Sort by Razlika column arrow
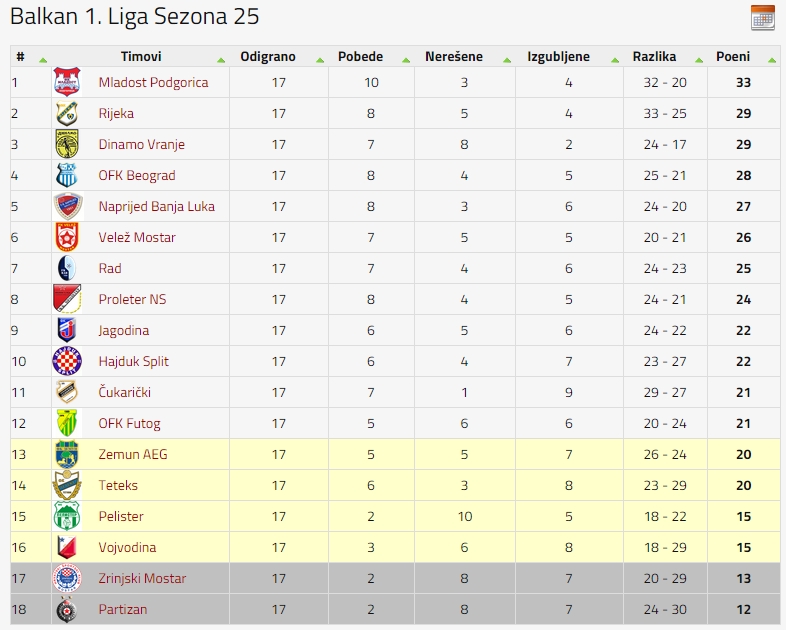The image size is (786, 630). coord(699,60)
